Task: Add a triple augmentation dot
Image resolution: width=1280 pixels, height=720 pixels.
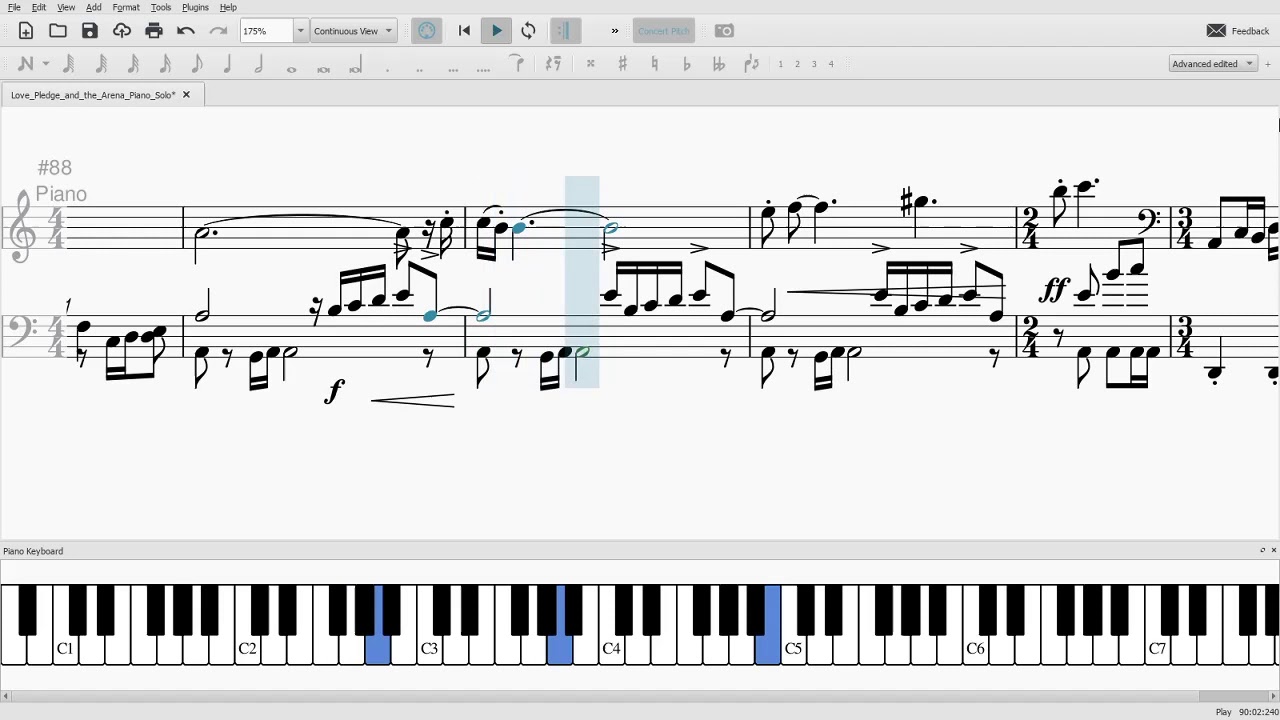Action: pos(453,68)
